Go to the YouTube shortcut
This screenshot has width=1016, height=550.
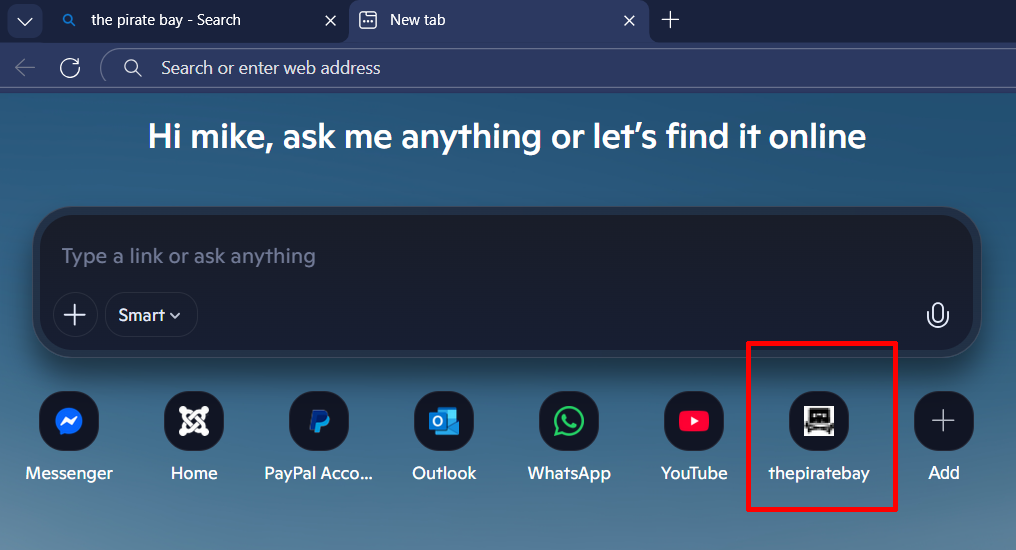click(x=694, y=421)
